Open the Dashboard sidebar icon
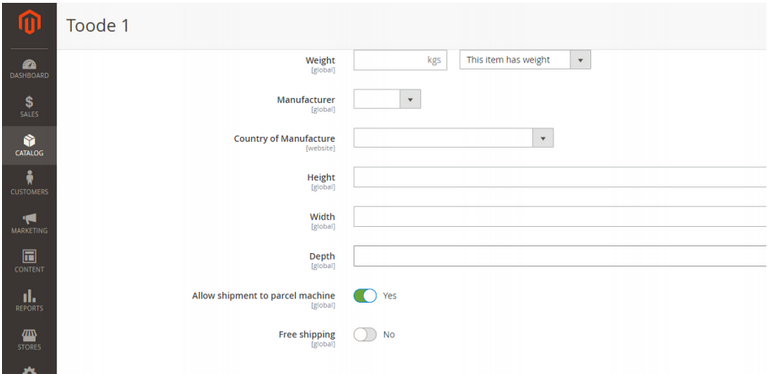Viewport: 767px width, 374px height. [x=29, y=64]
